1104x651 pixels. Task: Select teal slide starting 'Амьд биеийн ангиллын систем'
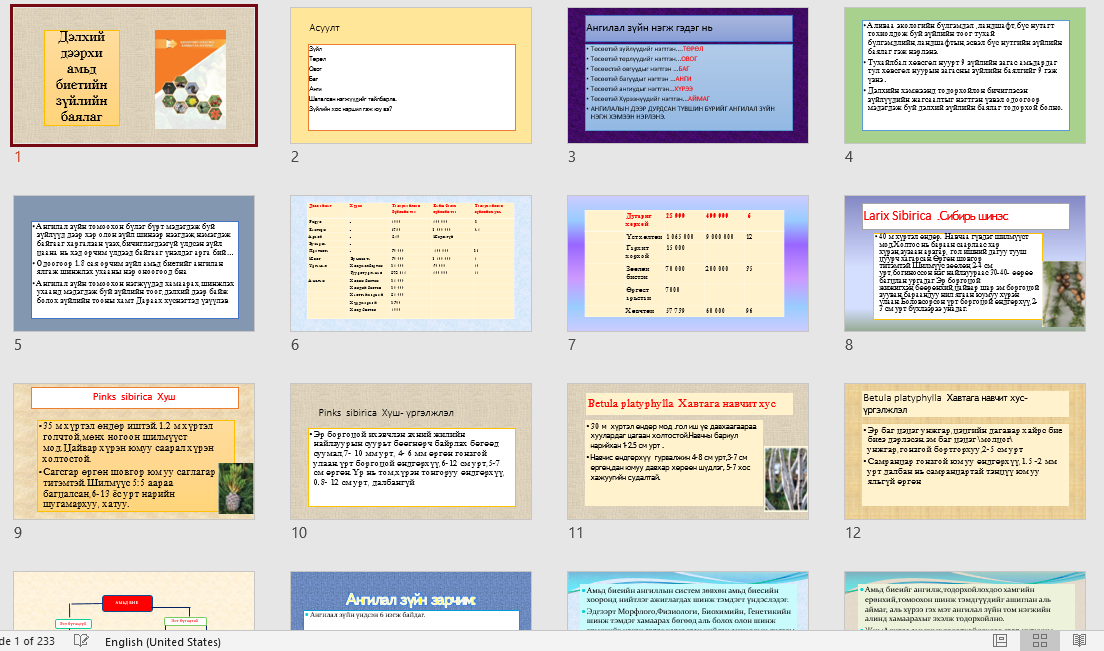tap(688, 601)
